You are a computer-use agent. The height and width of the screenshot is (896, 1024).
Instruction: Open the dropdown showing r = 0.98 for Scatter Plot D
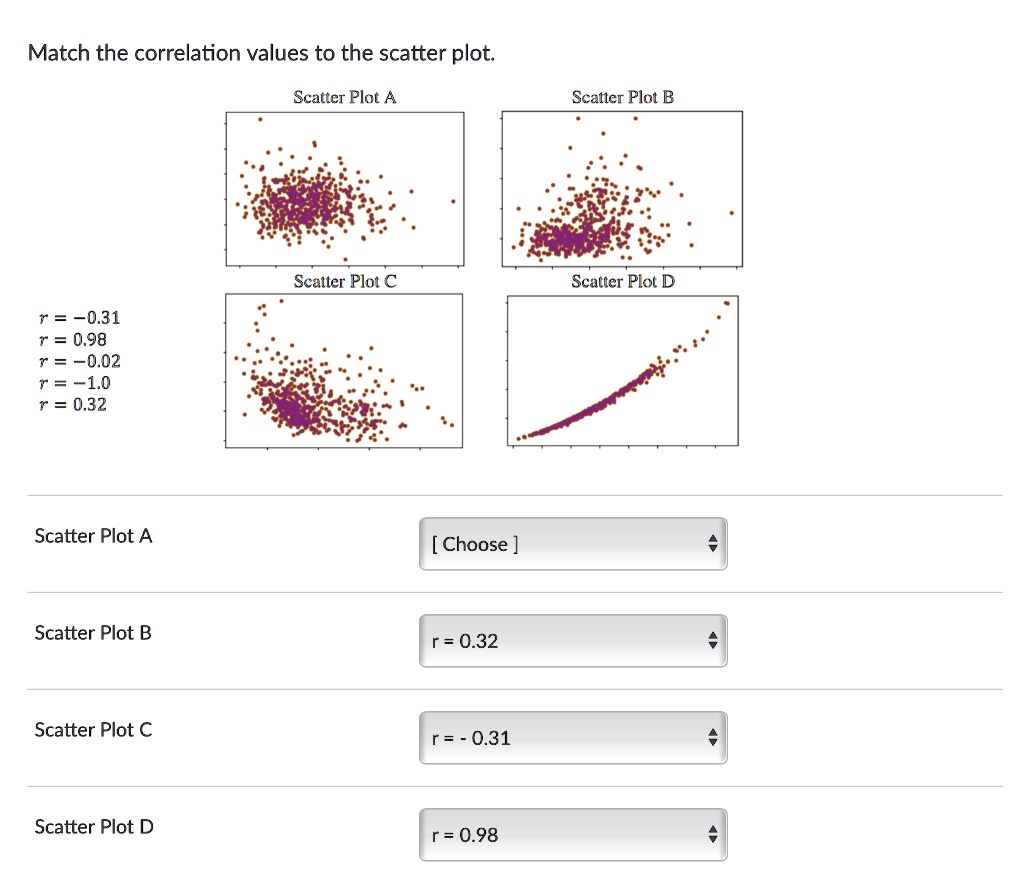573,834
